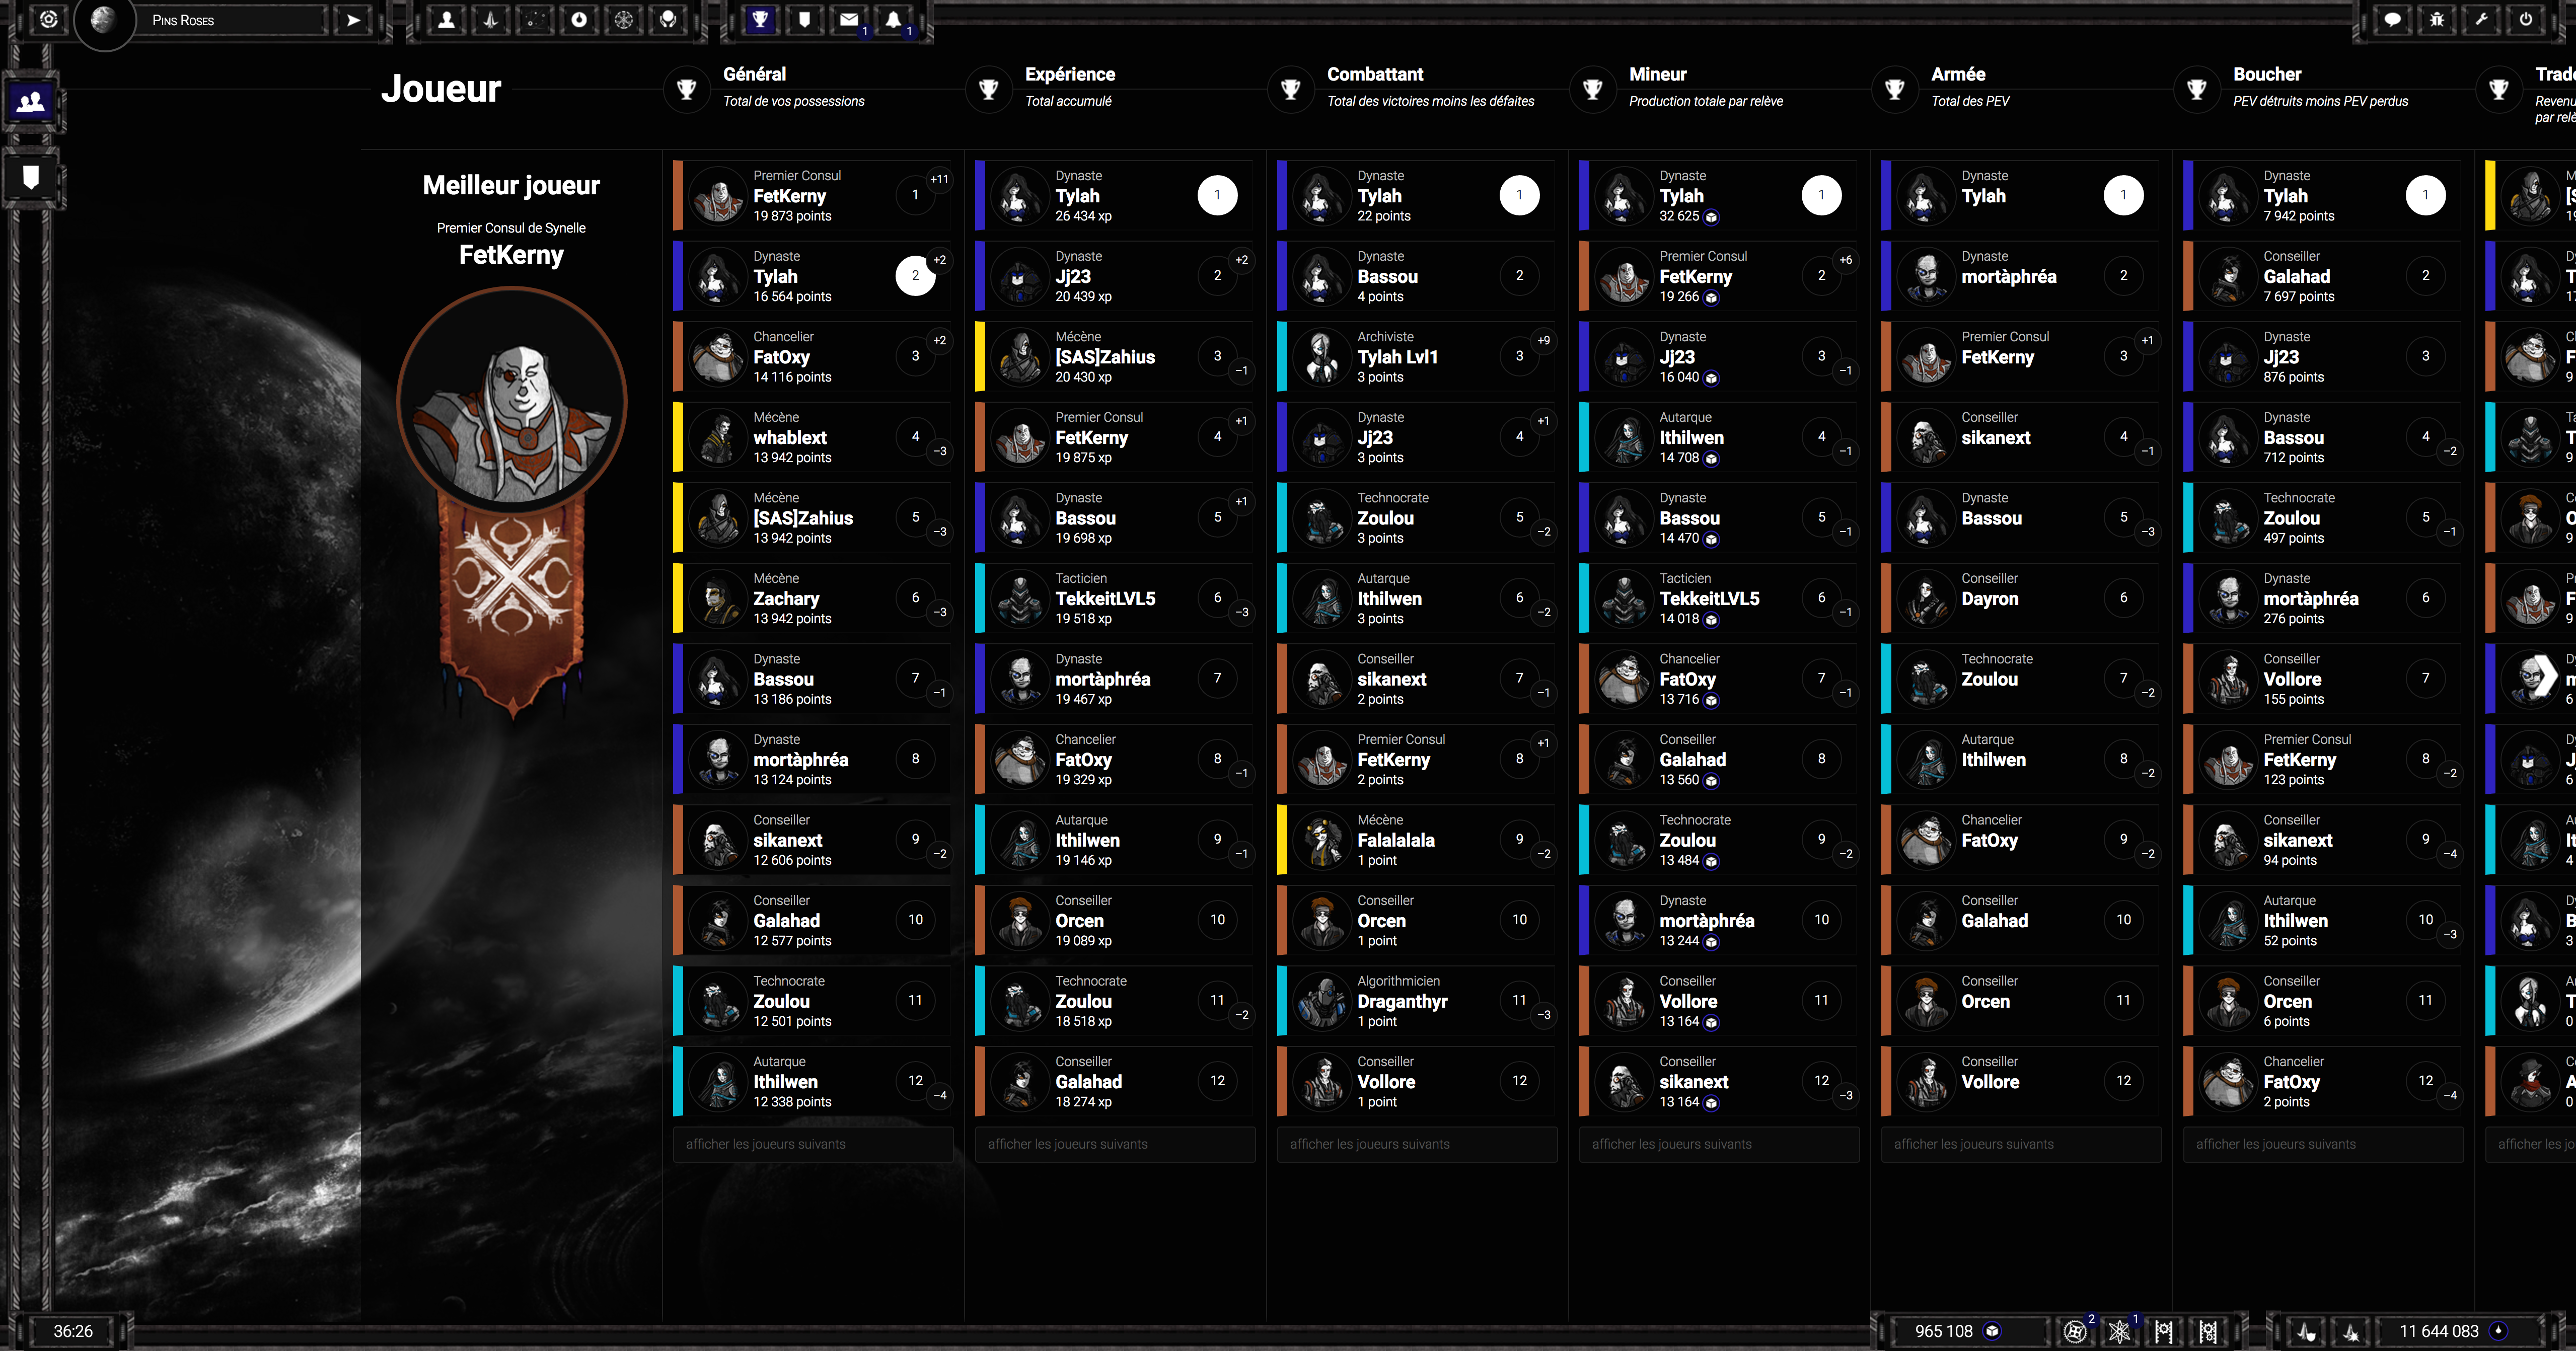The height and width of the screenshot is (1351, 2576).
Task: Click the notifications bell icon
Action: coord(893,20)
